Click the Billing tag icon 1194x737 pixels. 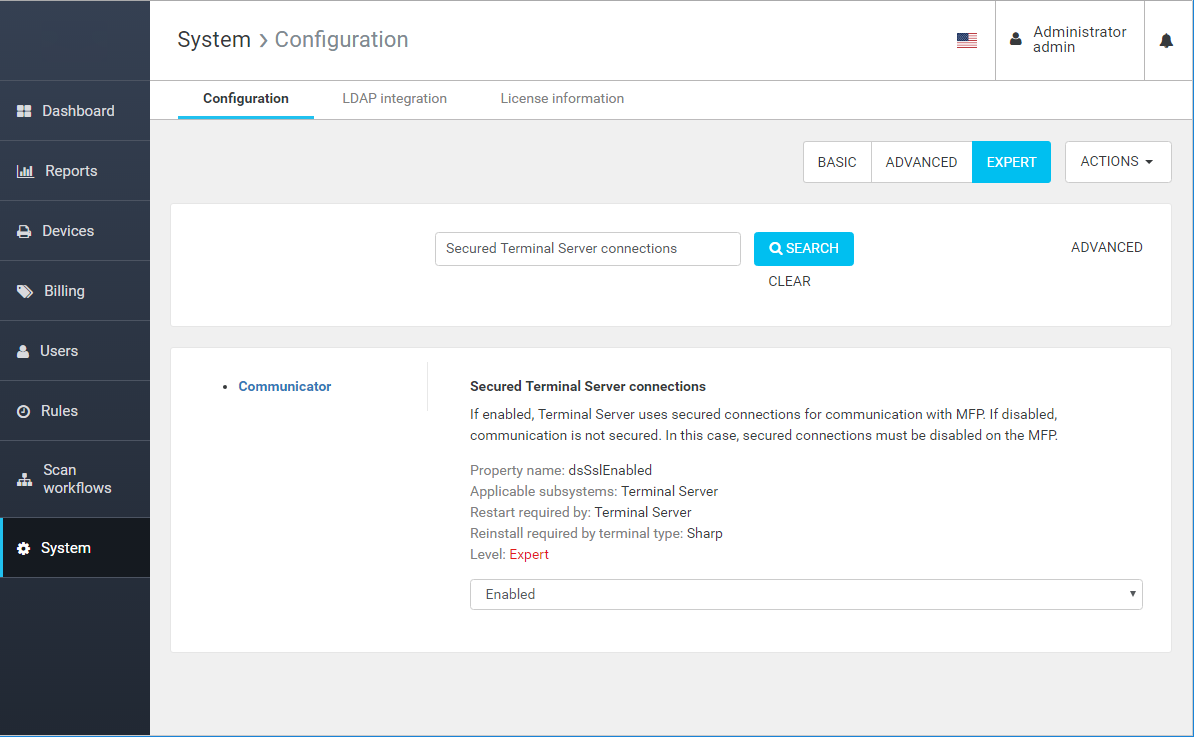click(x=25, y=291)
